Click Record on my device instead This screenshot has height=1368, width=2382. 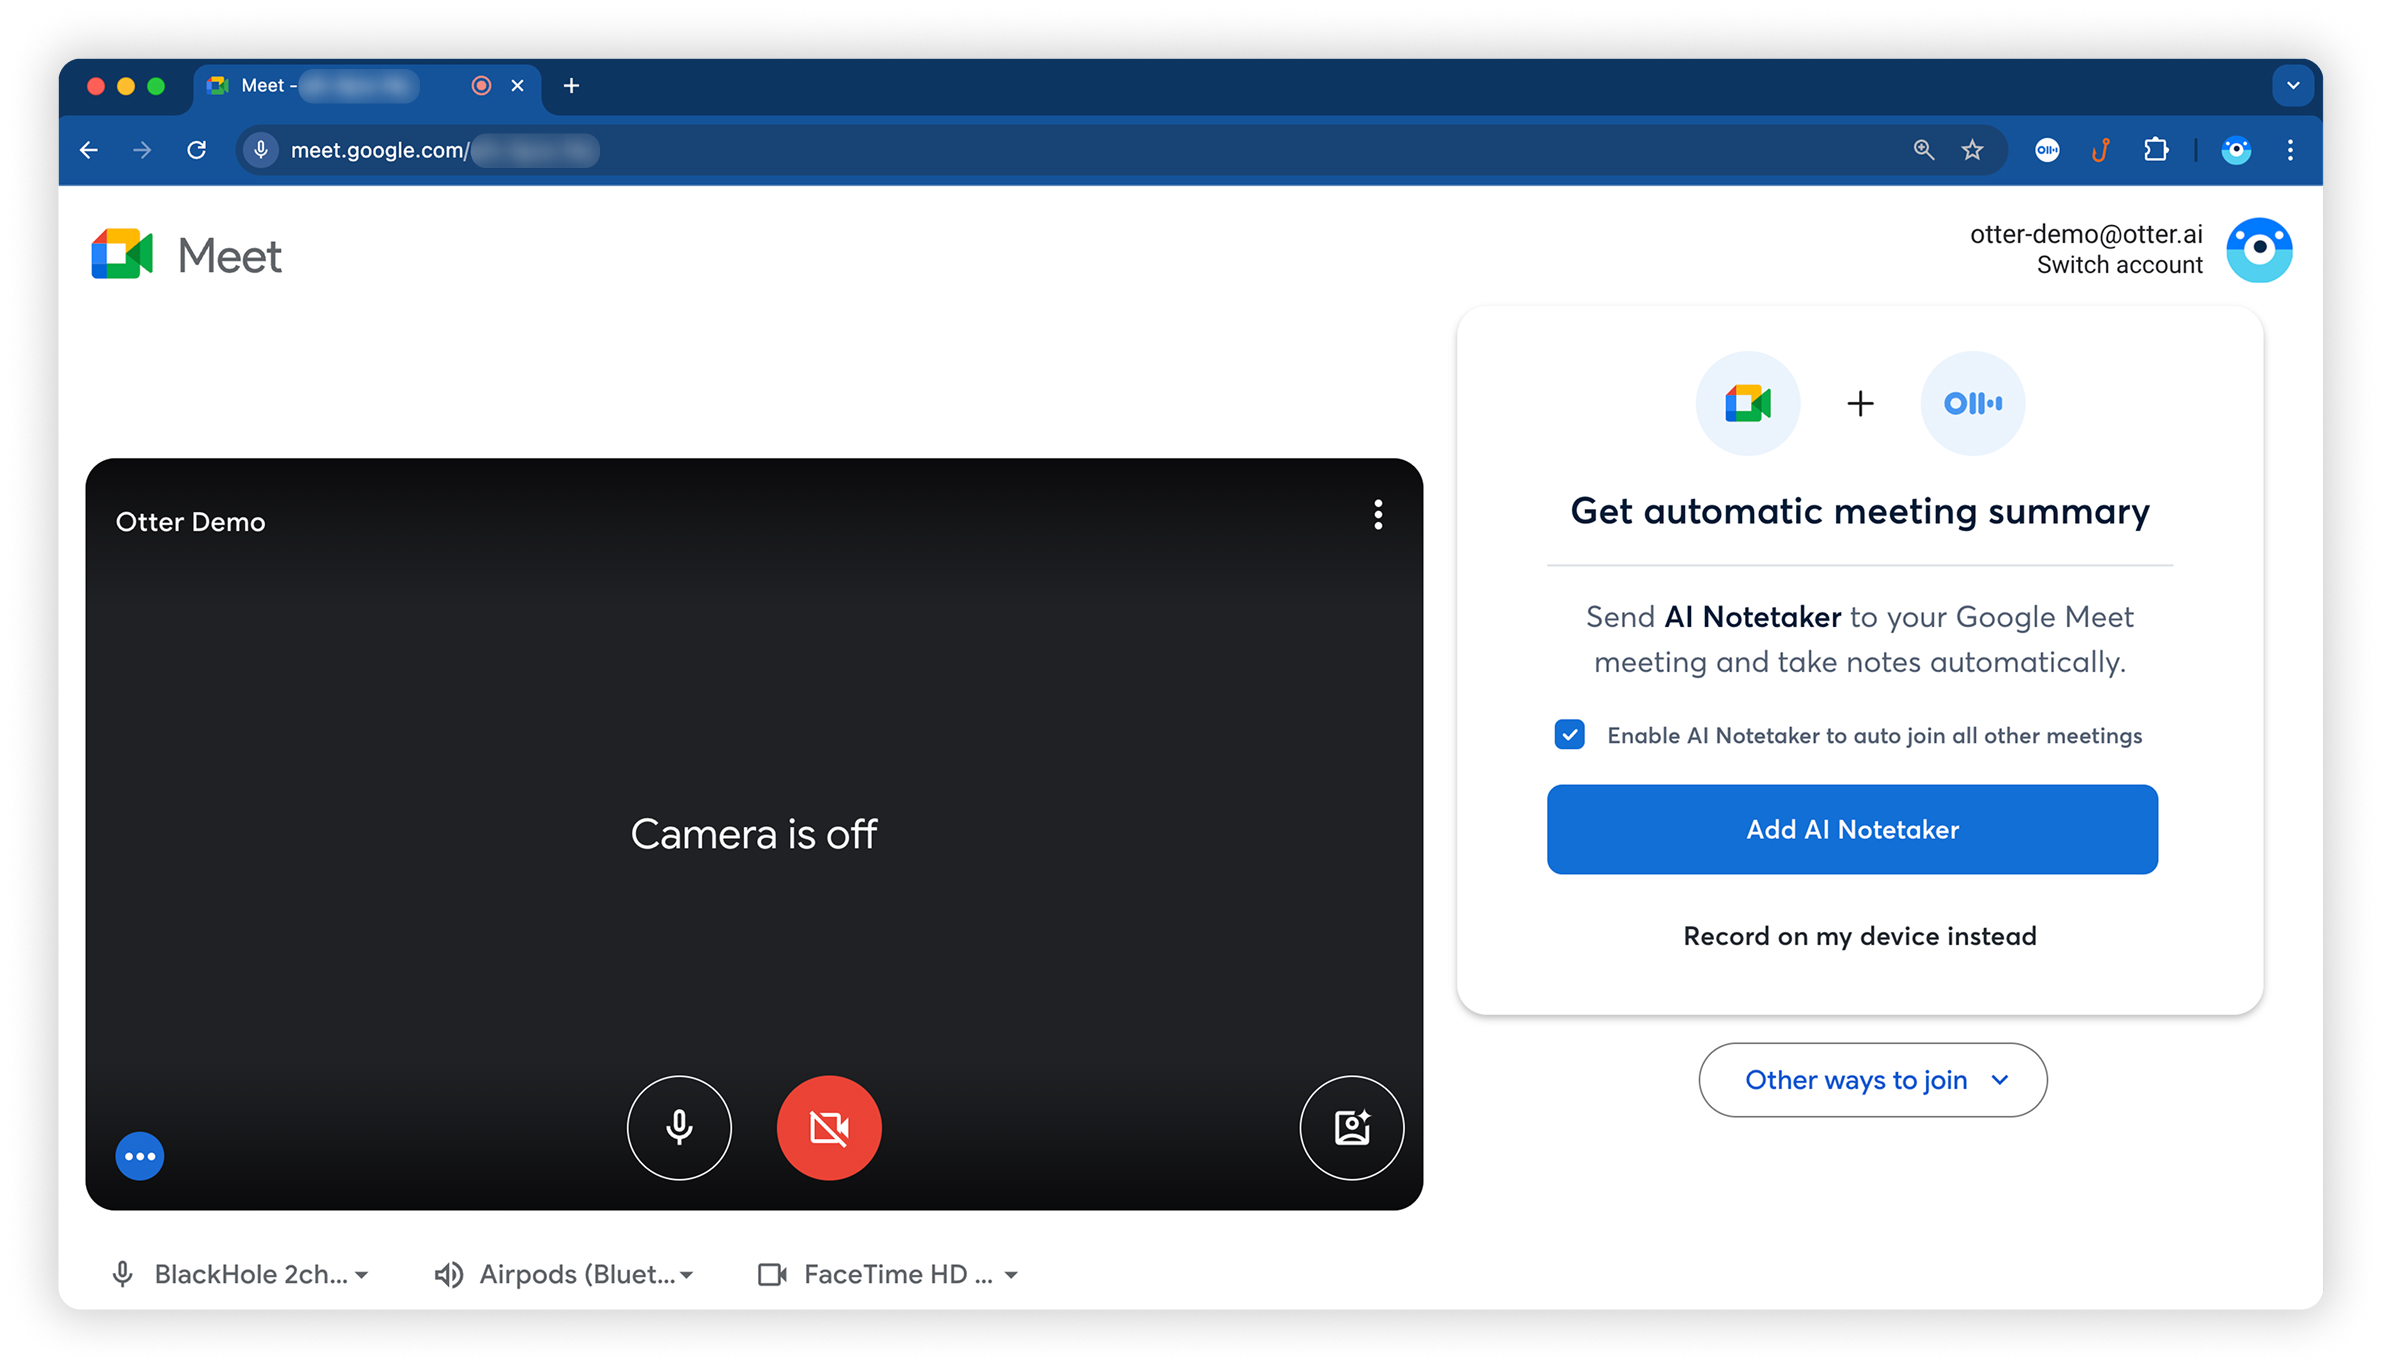tap(1860, 936)
